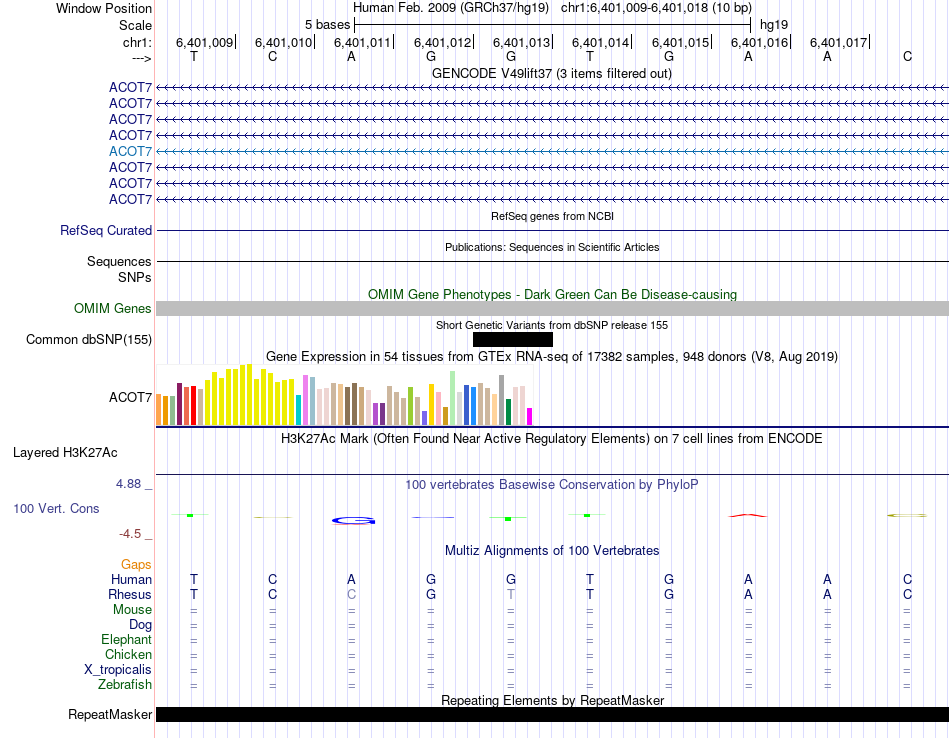950x738 pixels.
Task: Open 100 vertebrates Basewise Conservation by PhyloP title
Action: tap(551, 485)
